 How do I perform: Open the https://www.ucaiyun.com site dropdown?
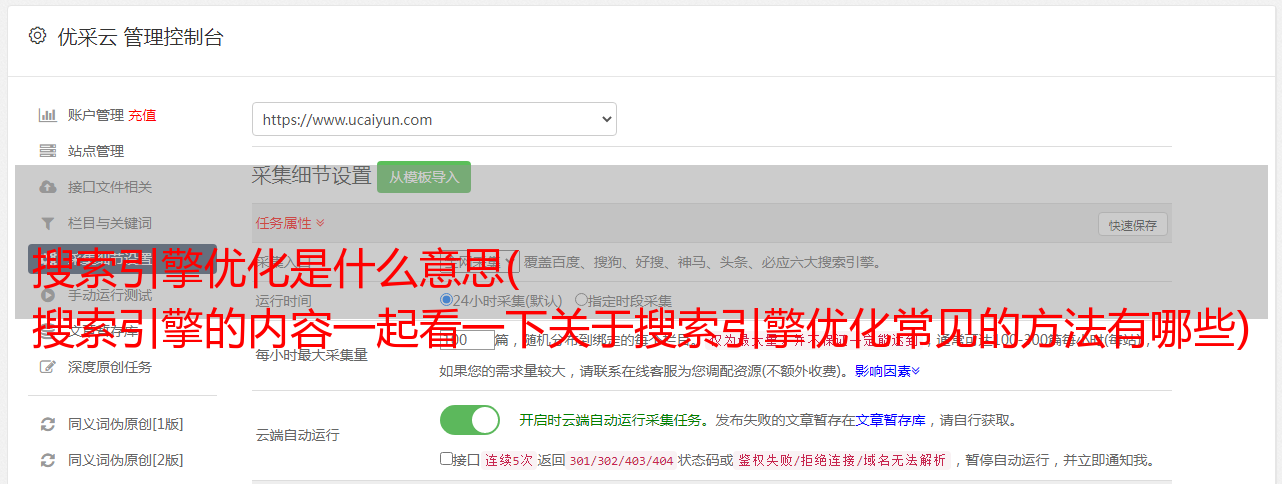[434, 119]
